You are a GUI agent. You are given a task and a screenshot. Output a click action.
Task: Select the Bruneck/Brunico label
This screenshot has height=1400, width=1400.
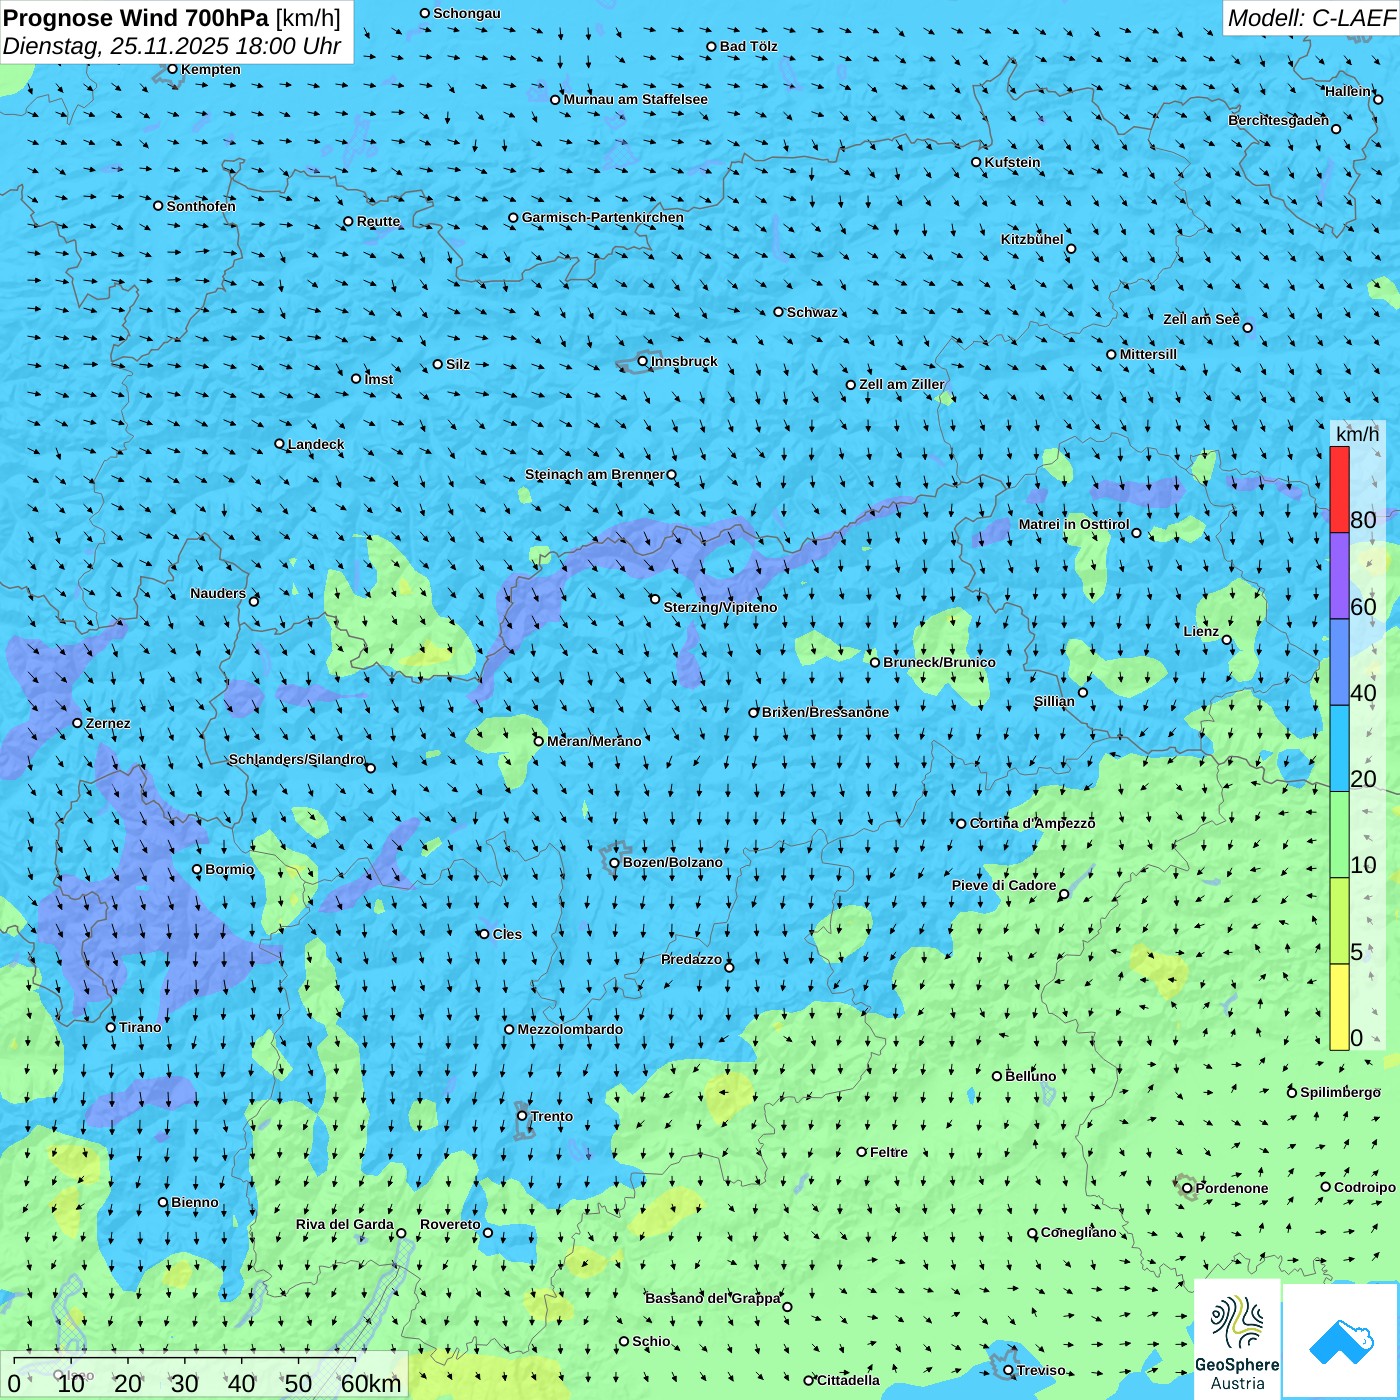pos(939,662)
